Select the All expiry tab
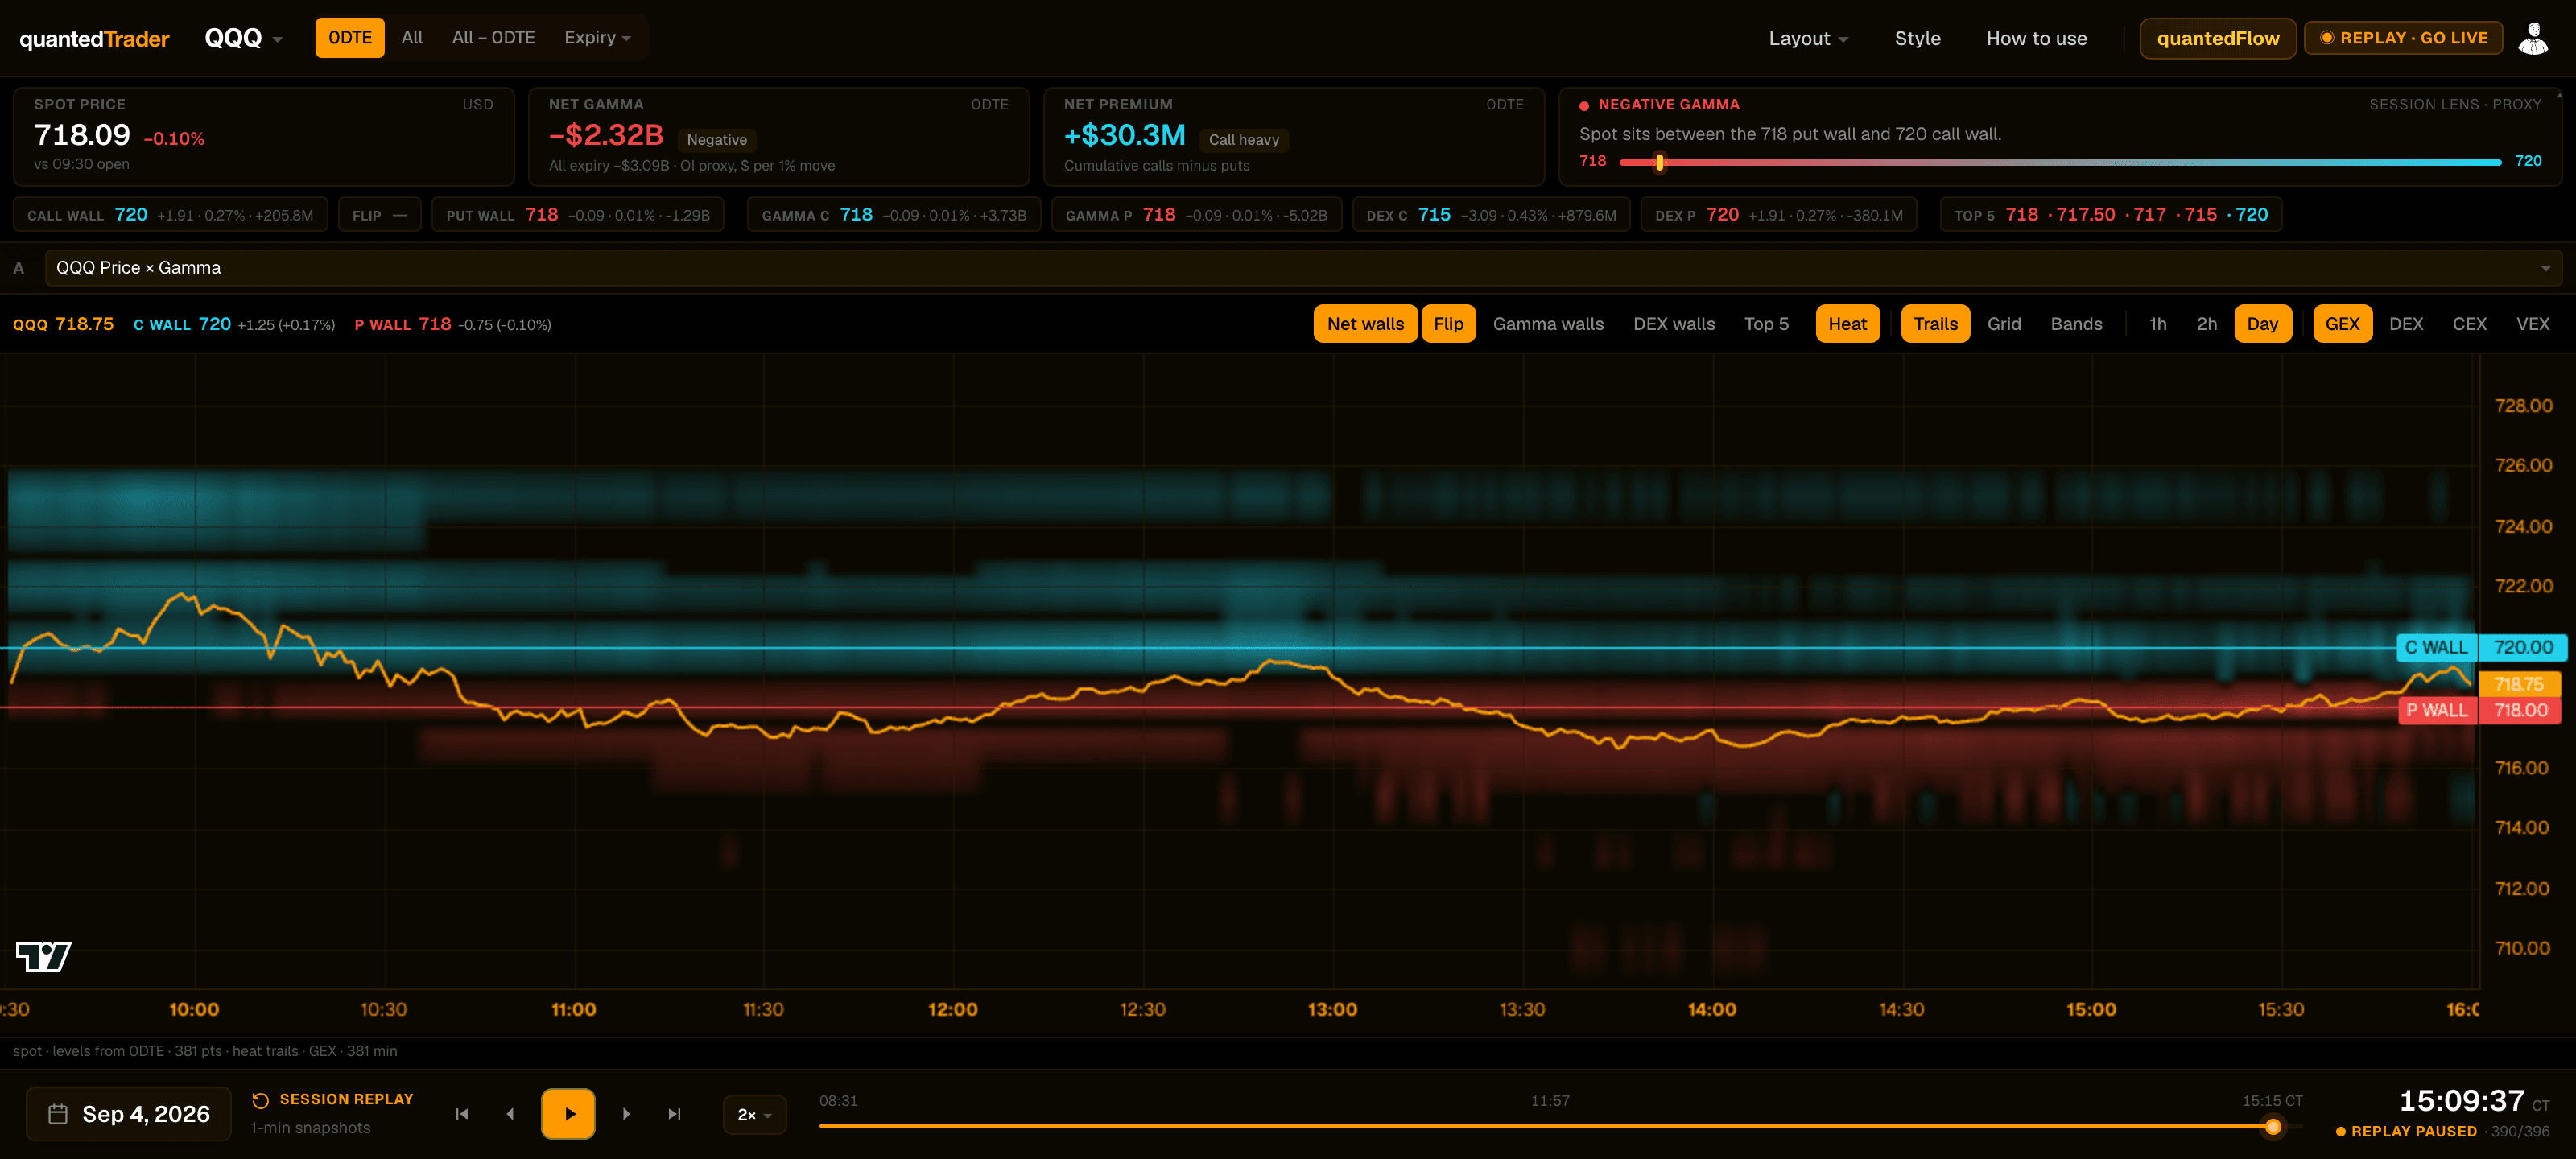The width and height of the screenshot is (2576, 1159). click(412, 38)
